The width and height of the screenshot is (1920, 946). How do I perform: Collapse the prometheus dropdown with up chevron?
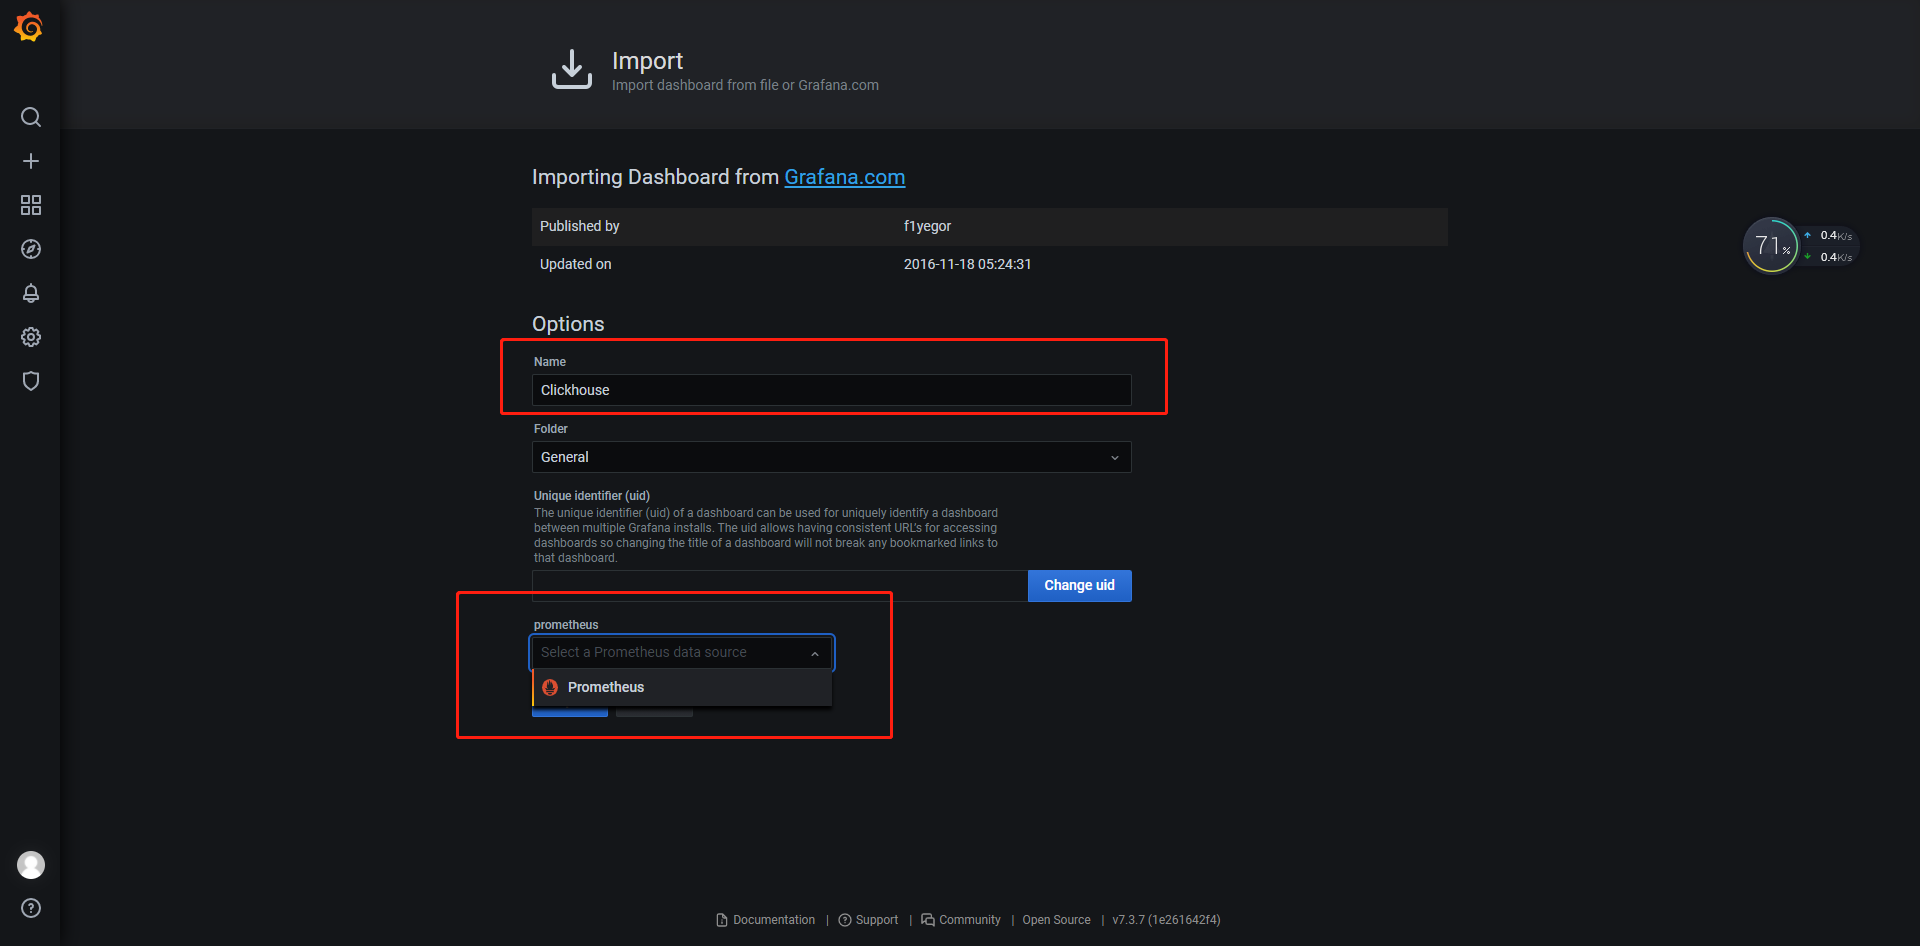815,653
